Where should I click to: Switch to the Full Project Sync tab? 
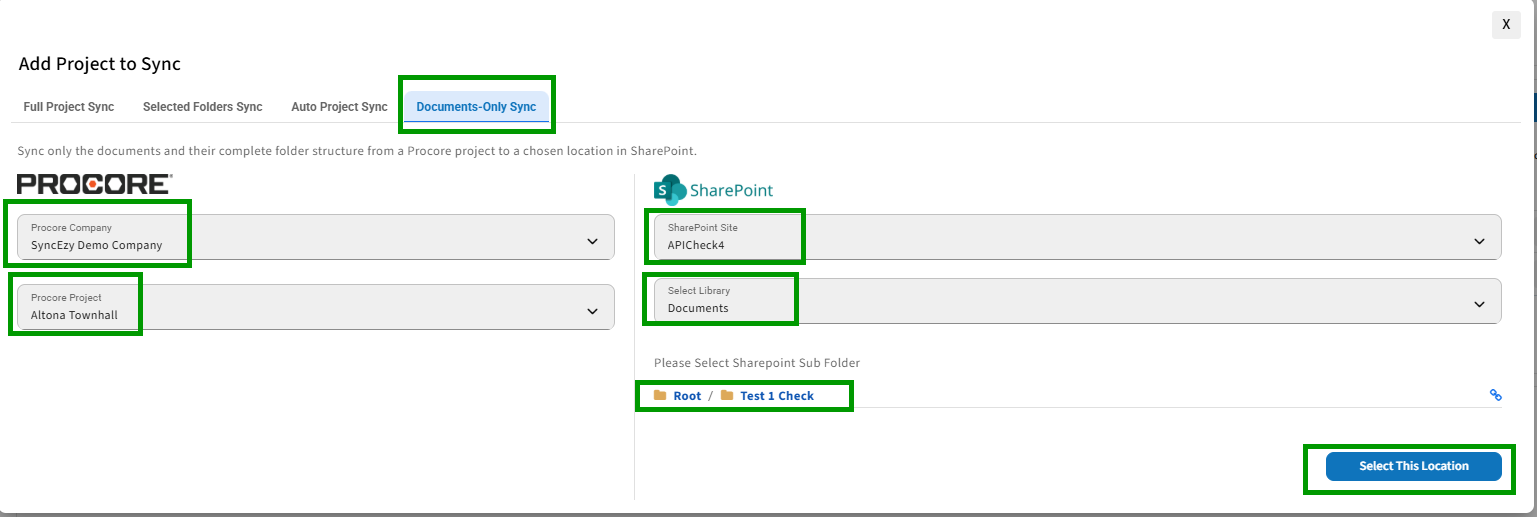coord(69,107)
